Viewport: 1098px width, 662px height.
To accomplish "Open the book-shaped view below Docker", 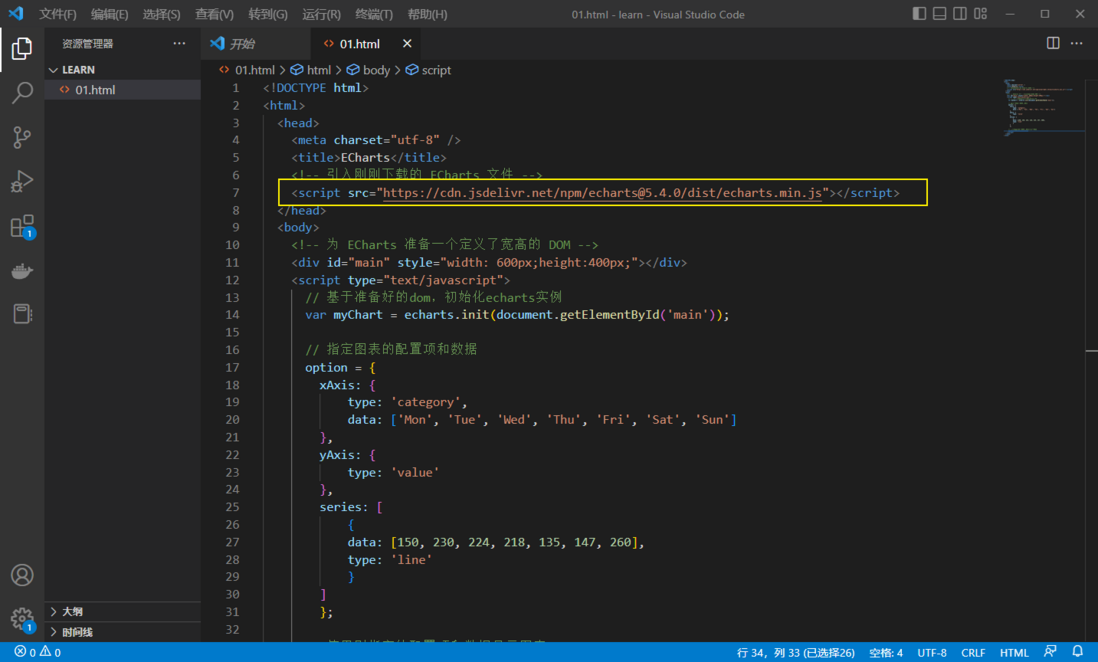I will click(22, 314).
